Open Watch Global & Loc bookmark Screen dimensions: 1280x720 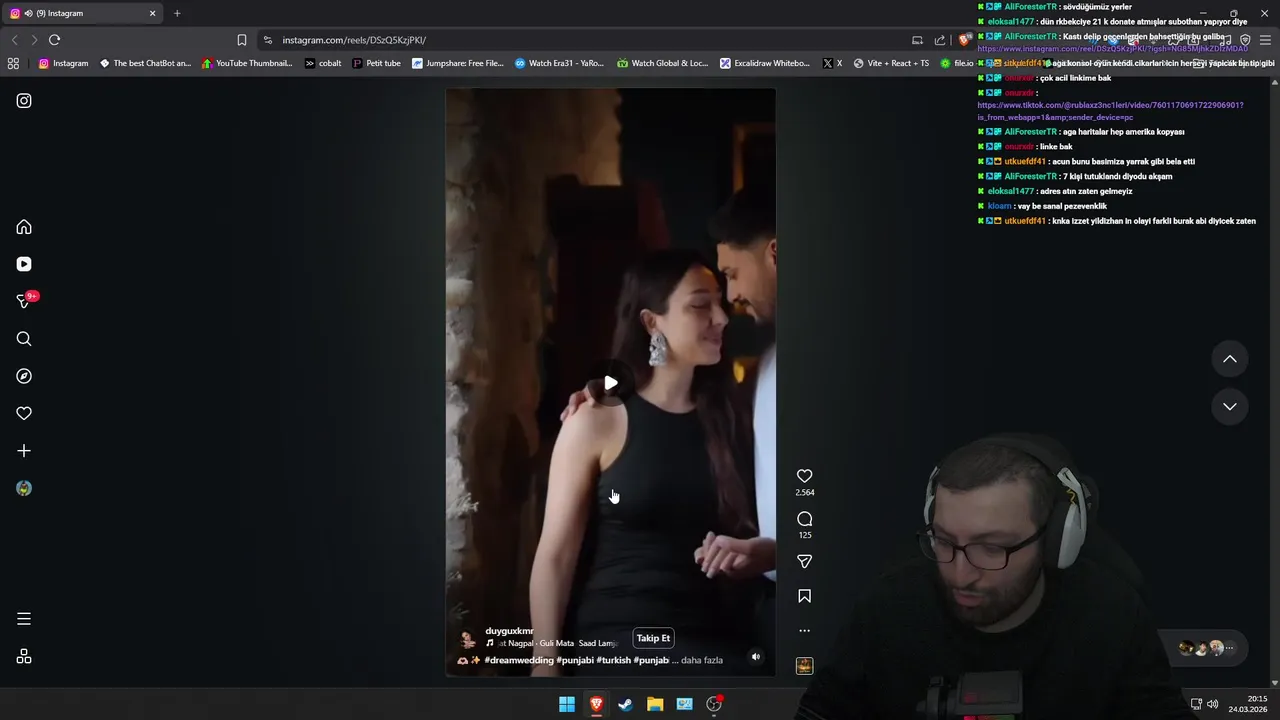662,63
